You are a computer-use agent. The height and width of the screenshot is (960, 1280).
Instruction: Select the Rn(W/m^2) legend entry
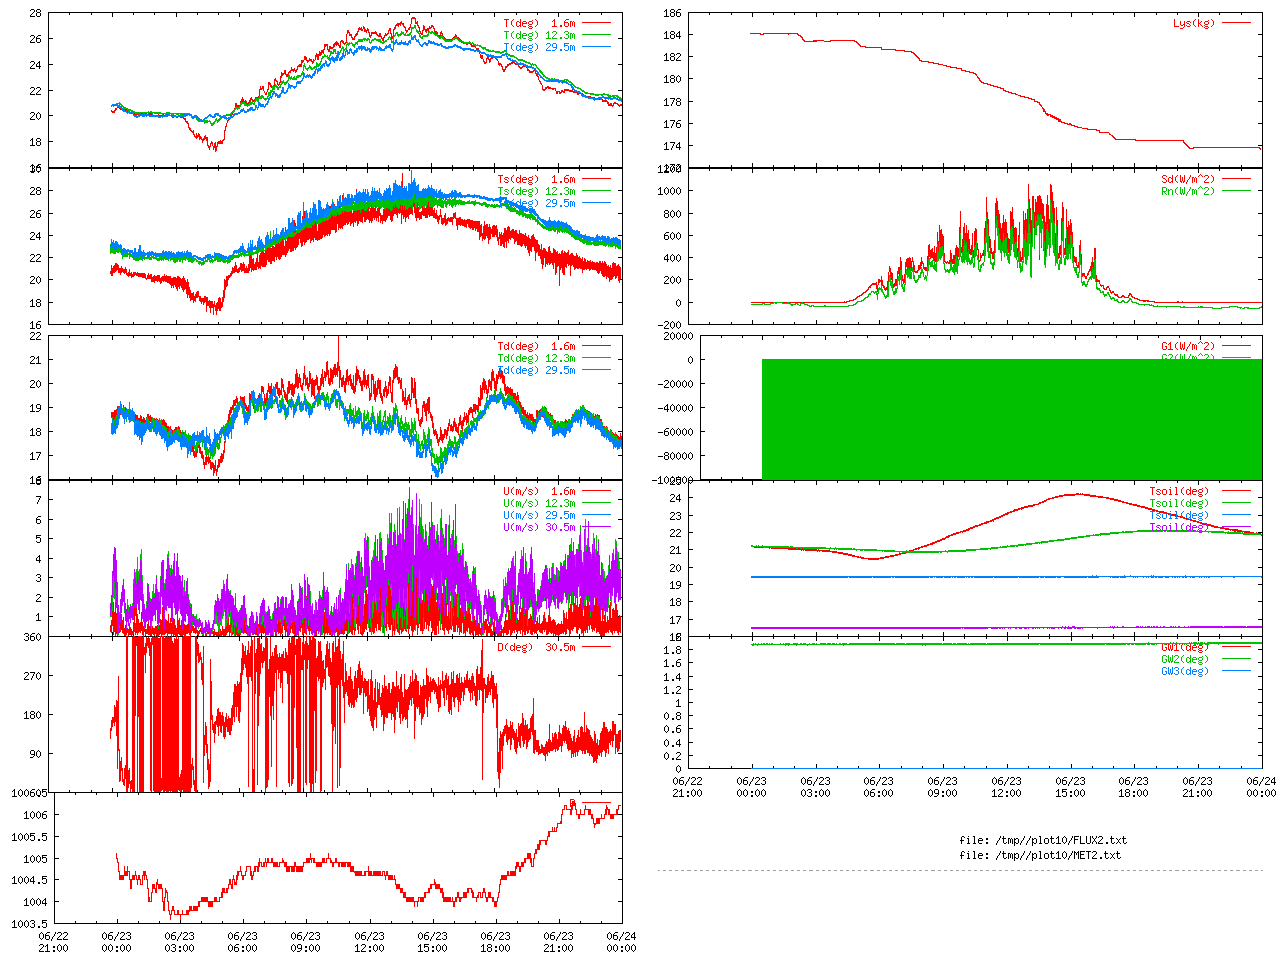click(x=1187, y=191)
